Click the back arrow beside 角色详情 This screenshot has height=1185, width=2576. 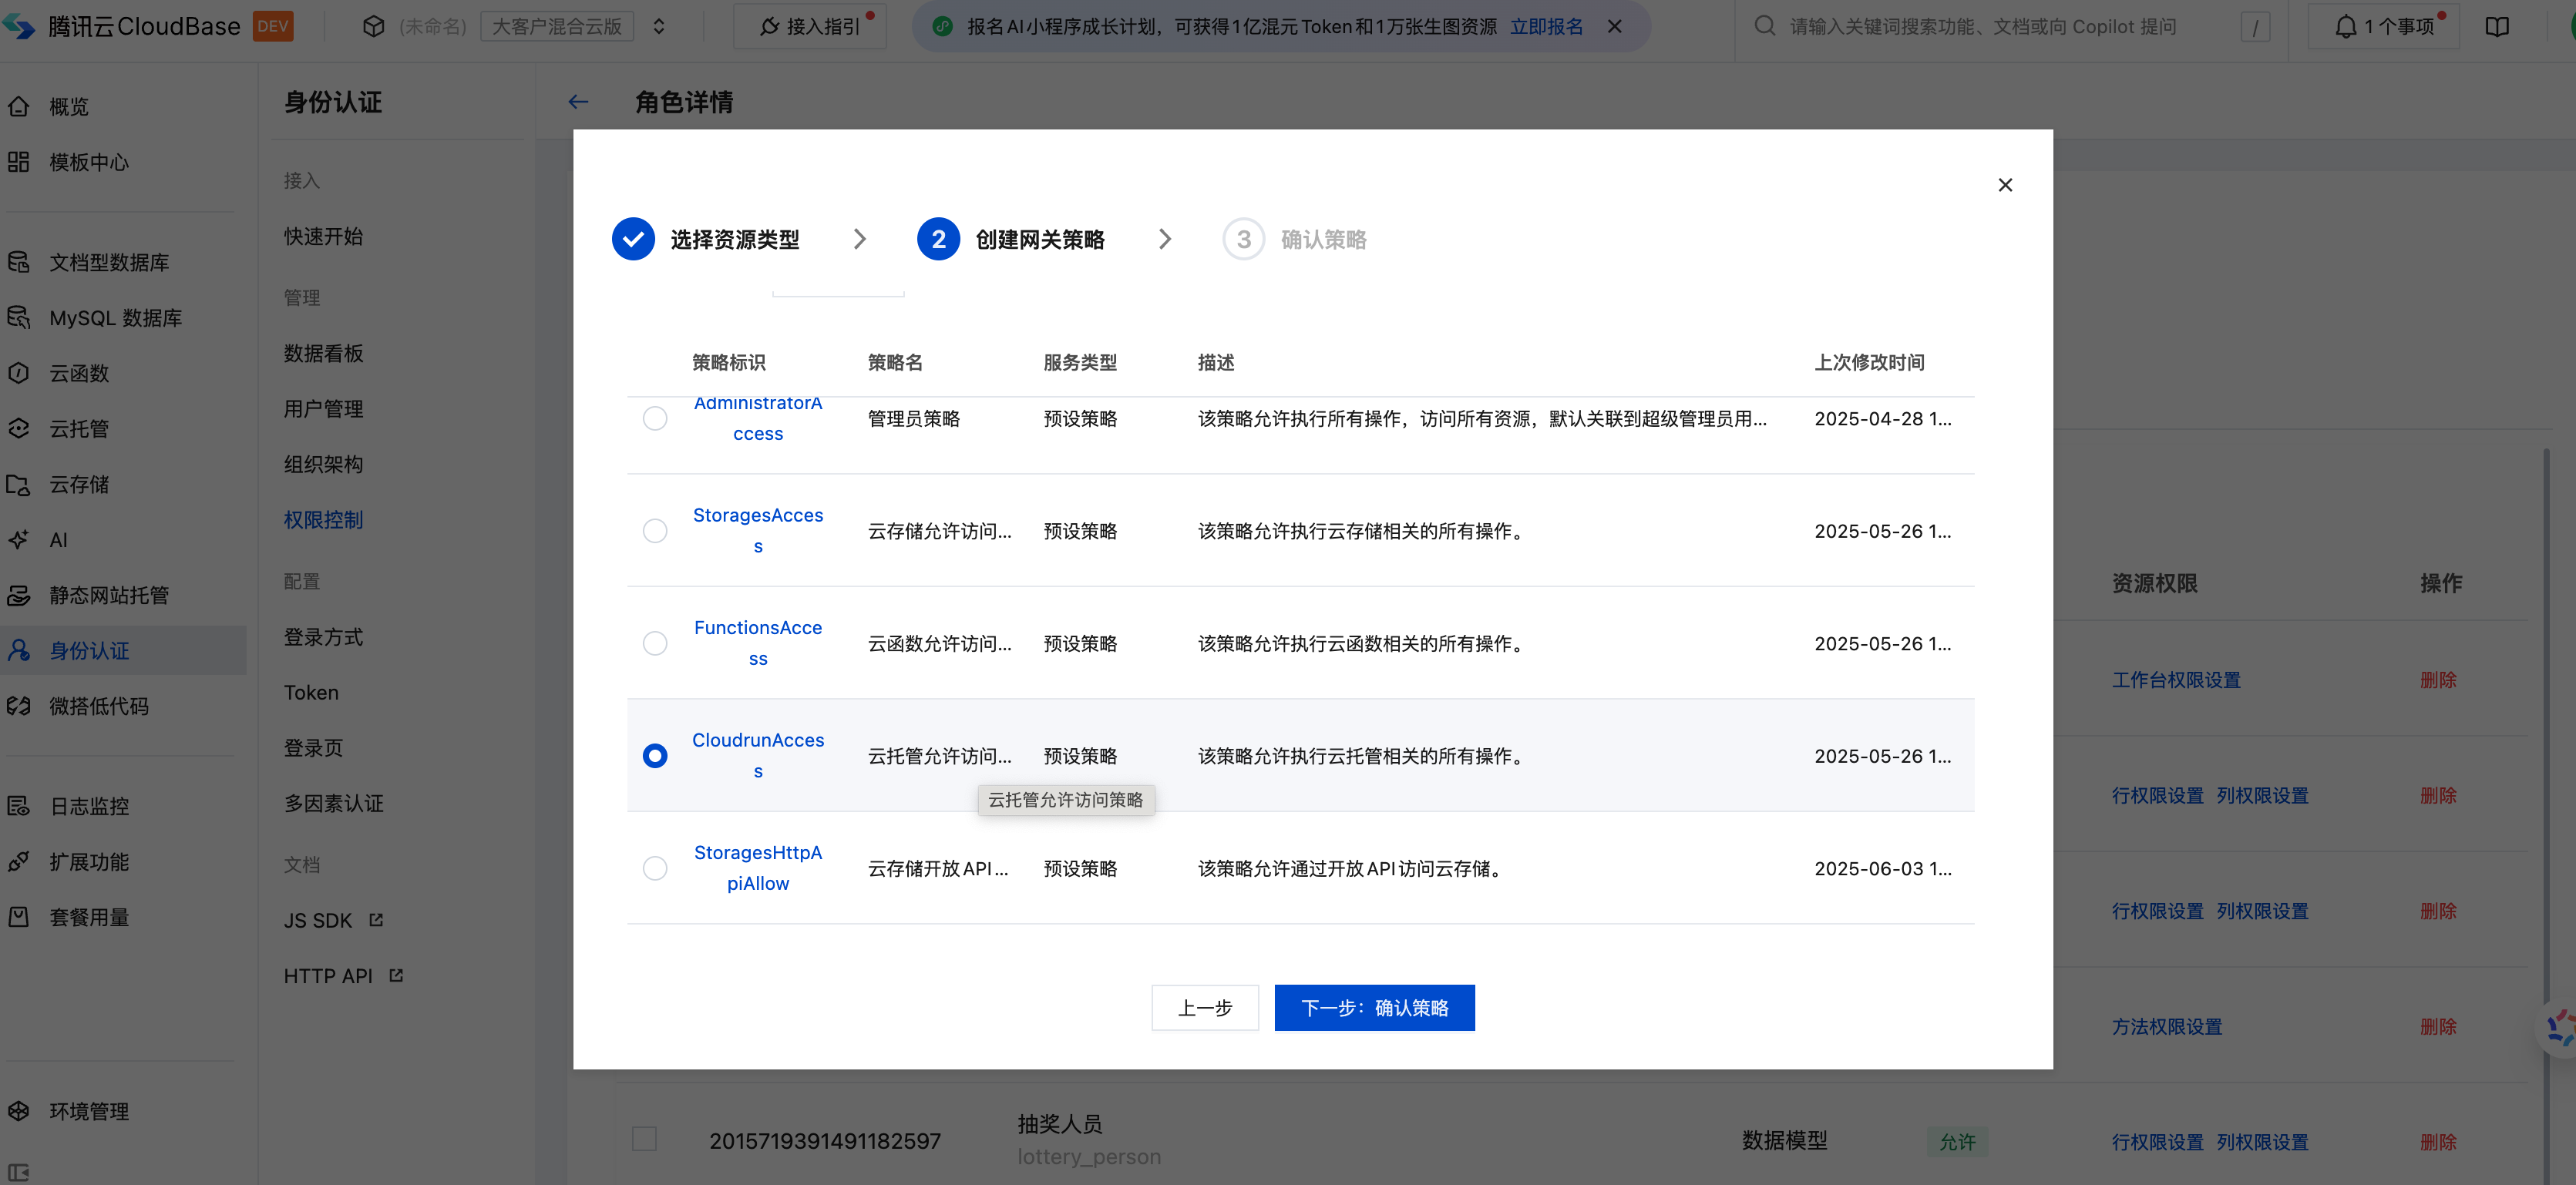pos(578,102)
